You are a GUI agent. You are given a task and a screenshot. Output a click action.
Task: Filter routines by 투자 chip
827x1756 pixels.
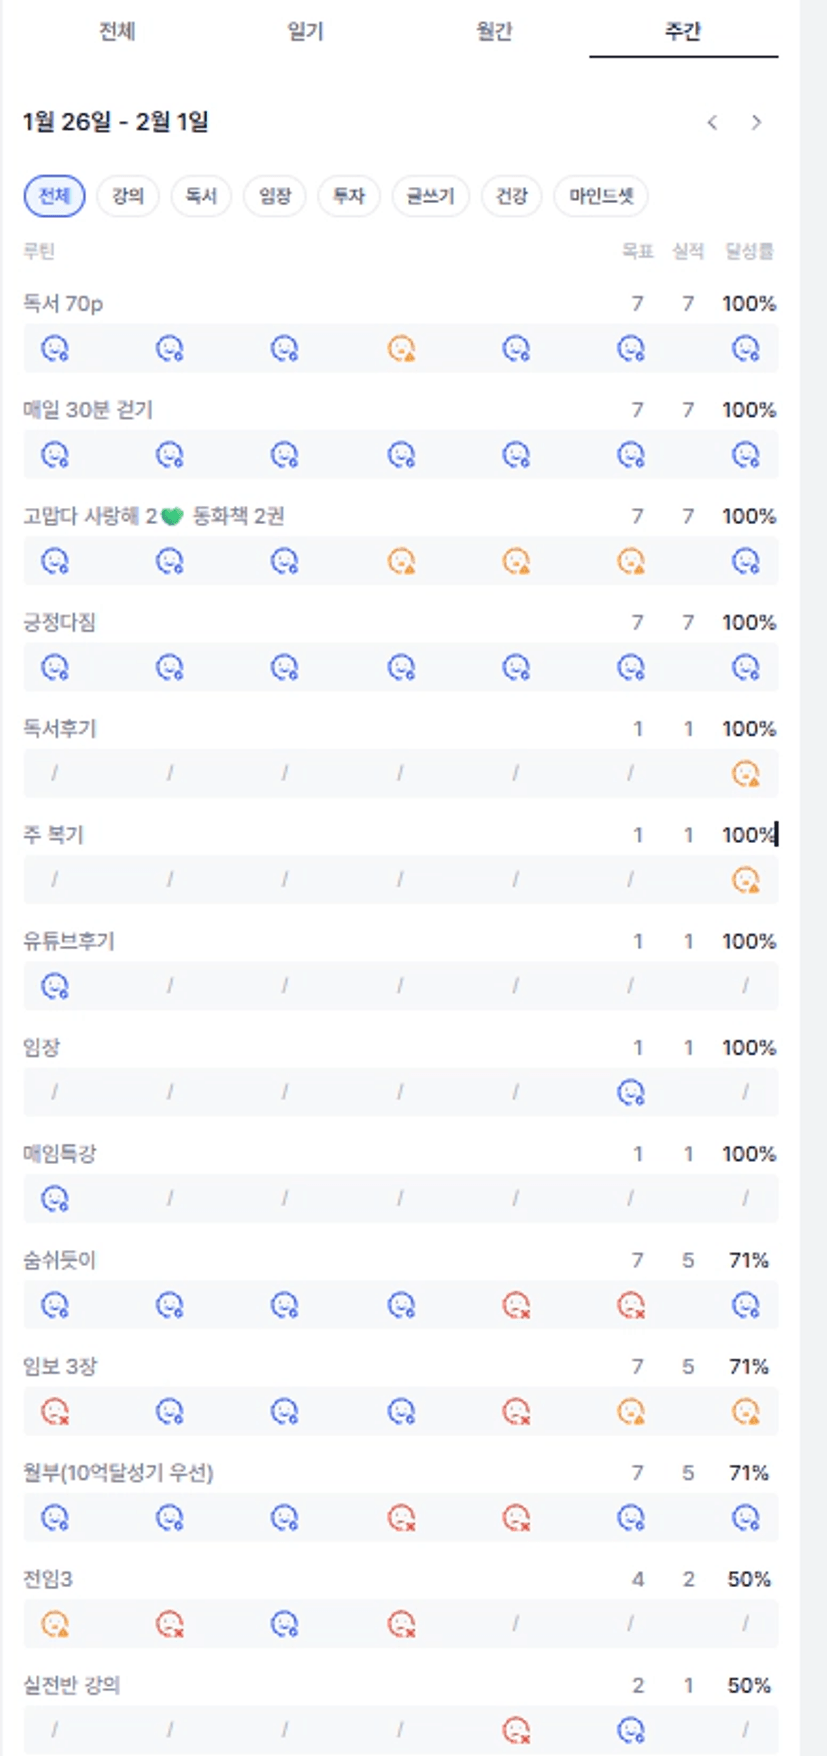coord(348,196)
